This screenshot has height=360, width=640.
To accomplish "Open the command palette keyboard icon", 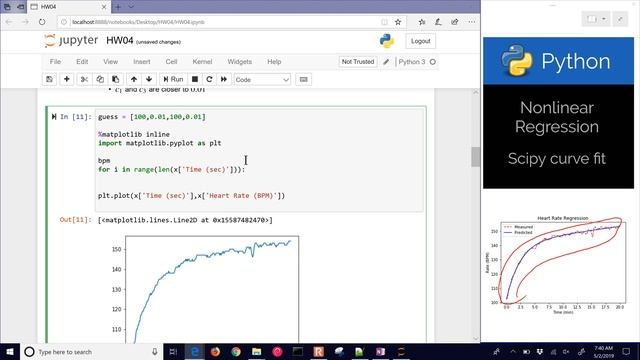I will [303, 79].
